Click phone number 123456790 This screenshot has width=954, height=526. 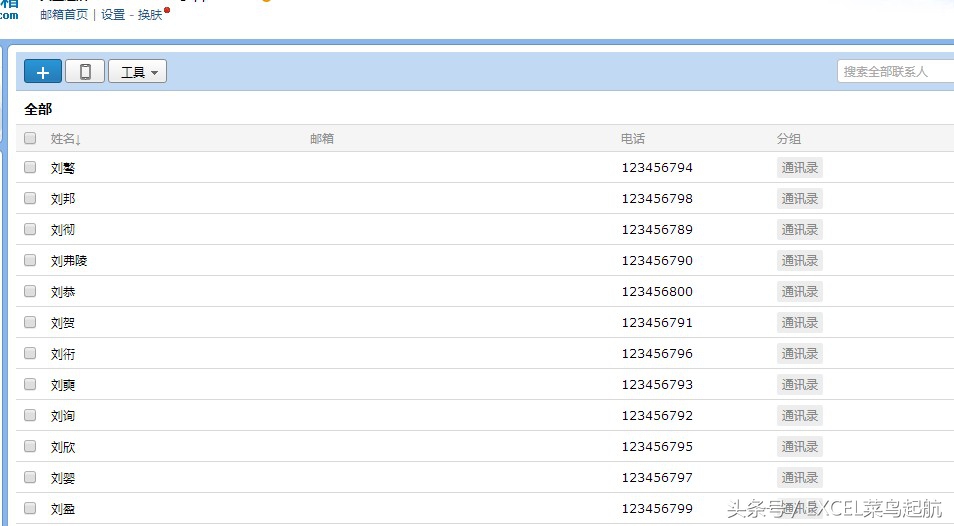(x=657, y=261)
